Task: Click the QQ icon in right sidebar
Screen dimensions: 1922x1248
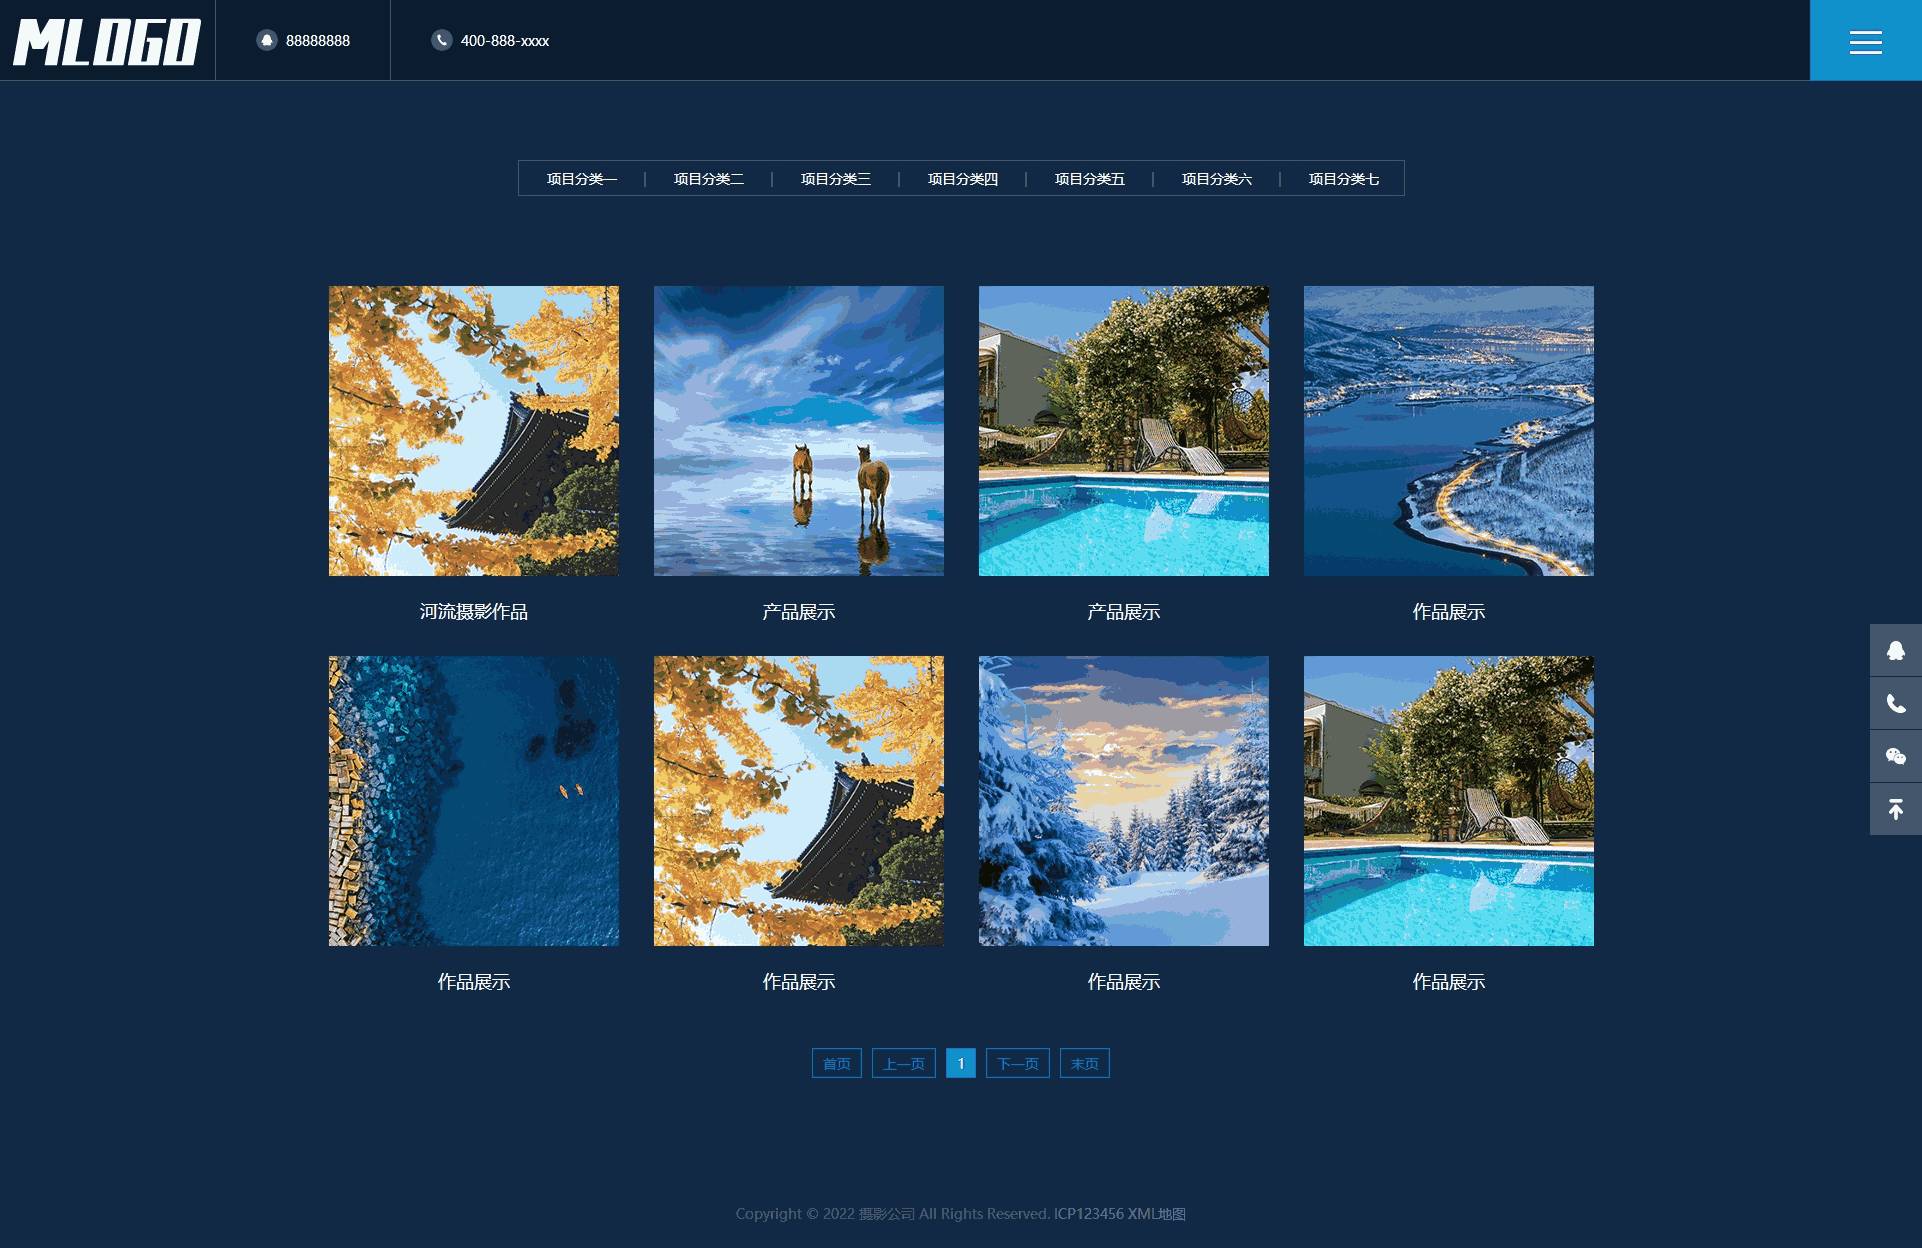Action: pos(1895,651)
